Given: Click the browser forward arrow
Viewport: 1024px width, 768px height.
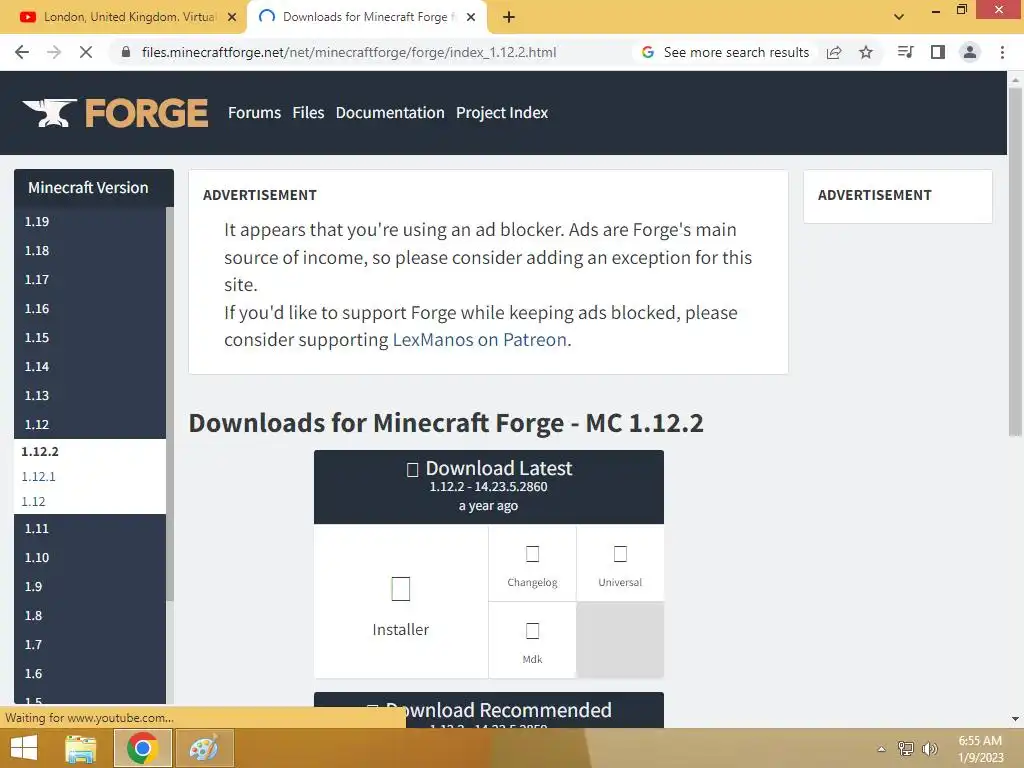Looking at the screenshot, I should point(54,52).
